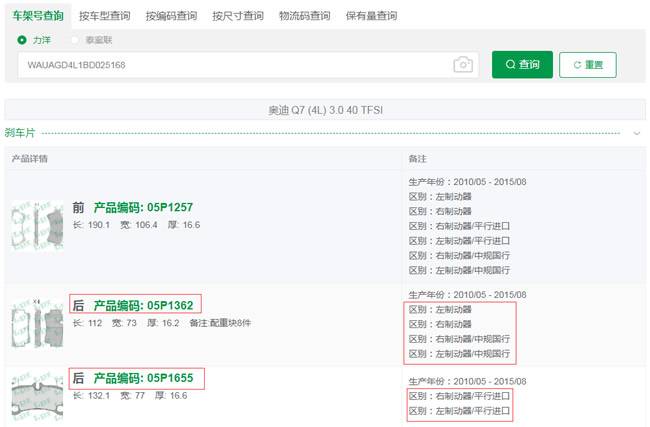Open thumbnail of brake pad 05P1257
Image resolution: width=650 pixels, height=427 pixels.
(37, 226)
